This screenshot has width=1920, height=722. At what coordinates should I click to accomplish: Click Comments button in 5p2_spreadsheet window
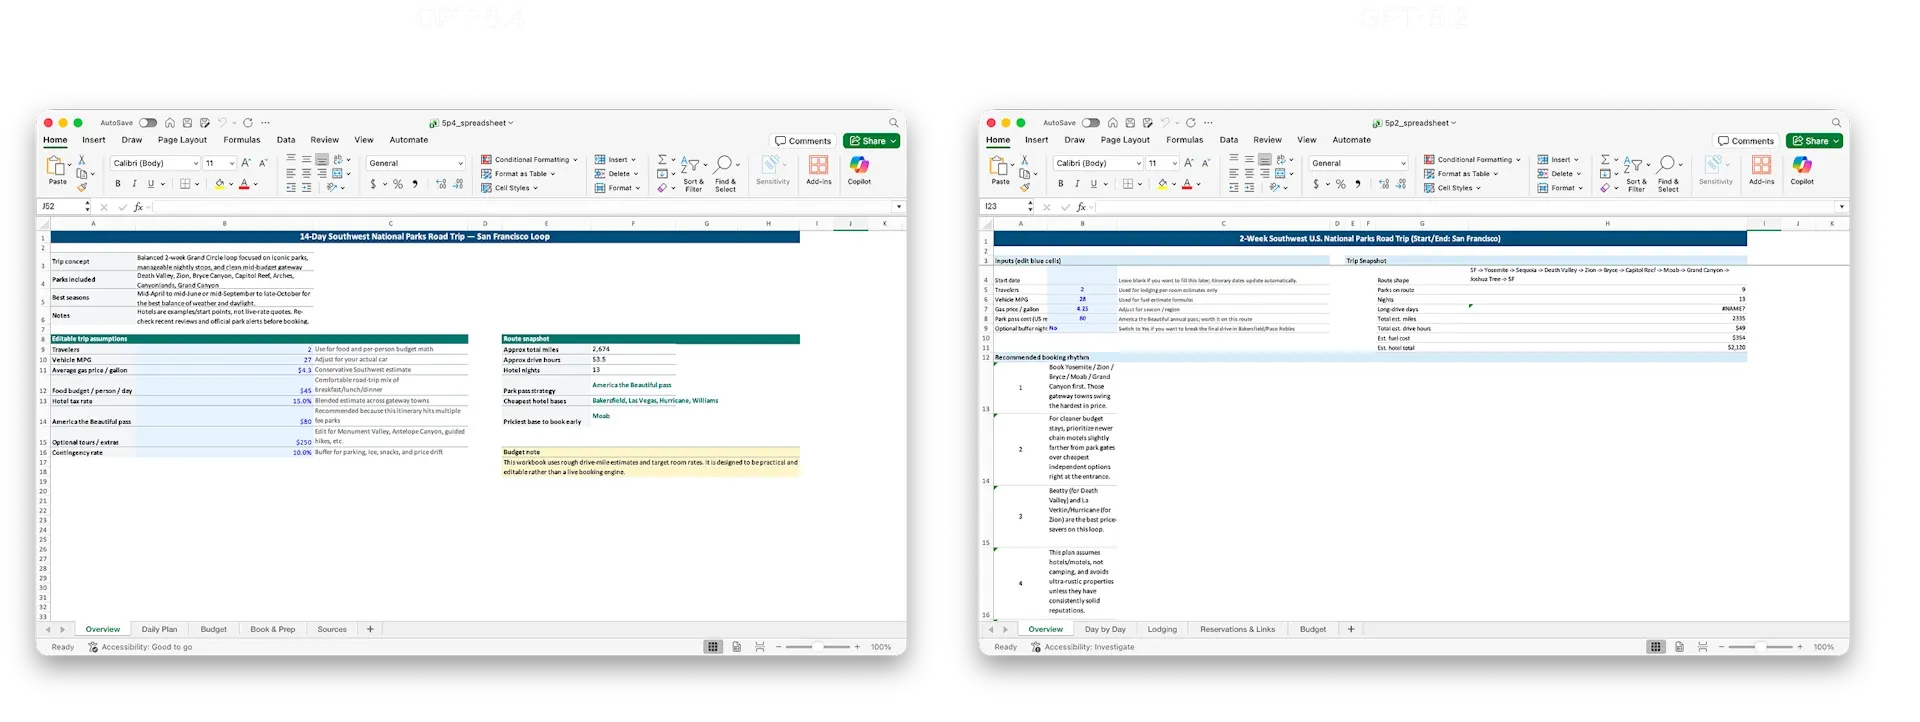point(1746,141)
